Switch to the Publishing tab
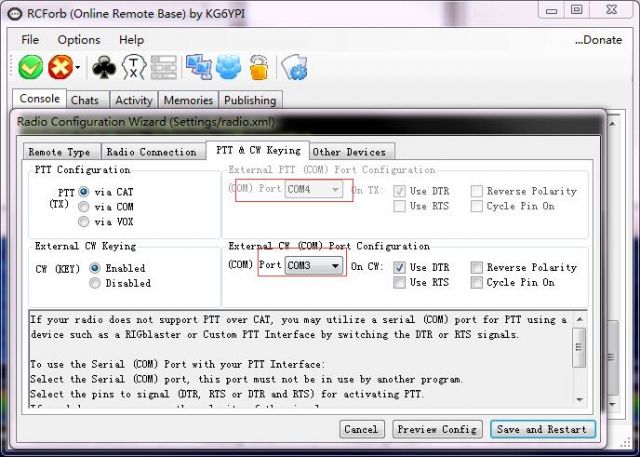This screenshot has height=457, width=640. click(x=250, y=100)
